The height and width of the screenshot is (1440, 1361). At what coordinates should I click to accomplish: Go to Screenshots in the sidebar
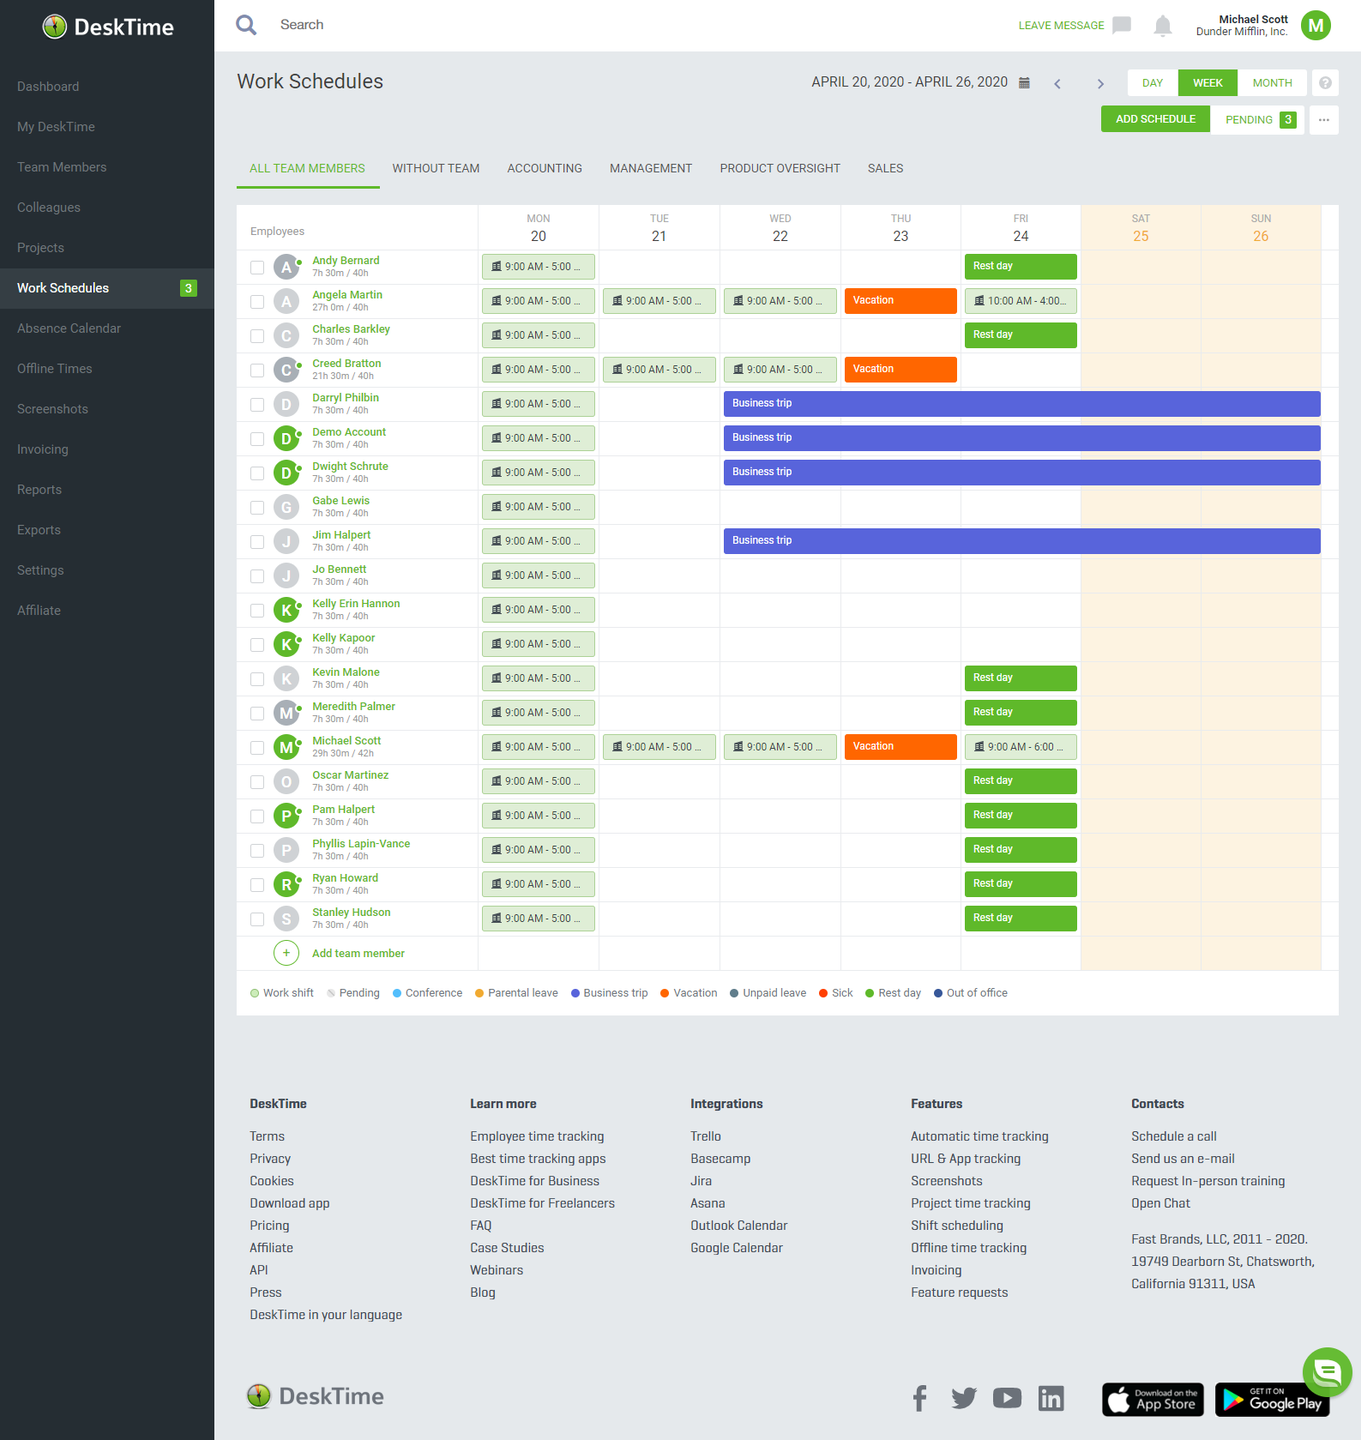tap(53, 409)
